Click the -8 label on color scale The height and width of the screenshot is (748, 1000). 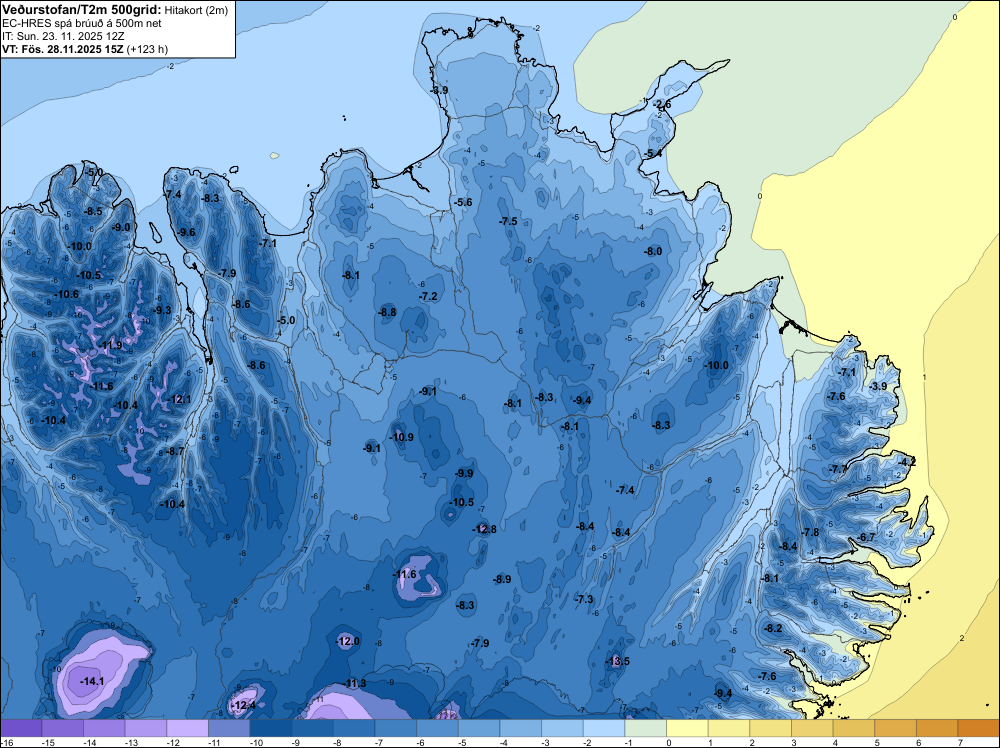click(x=335, y=742)
